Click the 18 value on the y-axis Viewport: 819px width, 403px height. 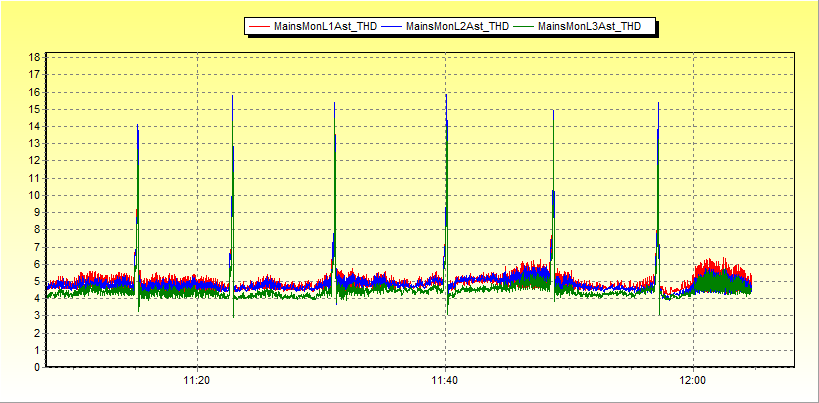click(35, 58)
